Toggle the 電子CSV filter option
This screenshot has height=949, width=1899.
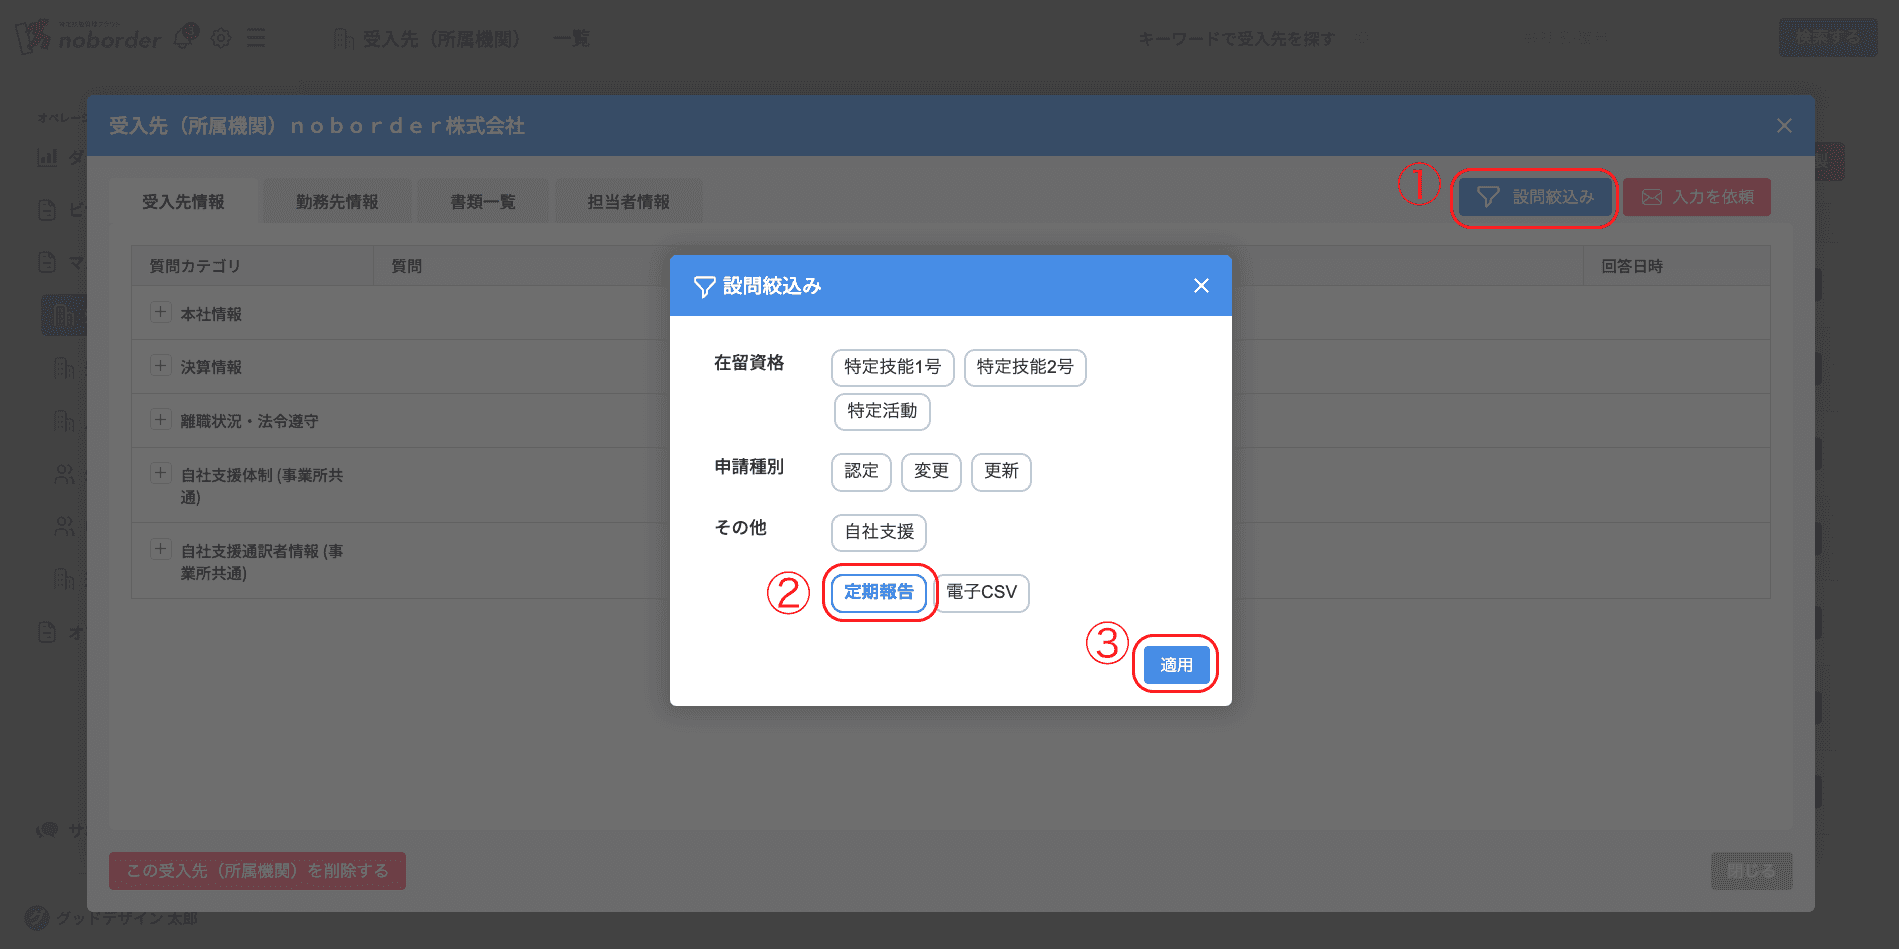point(981,592)
